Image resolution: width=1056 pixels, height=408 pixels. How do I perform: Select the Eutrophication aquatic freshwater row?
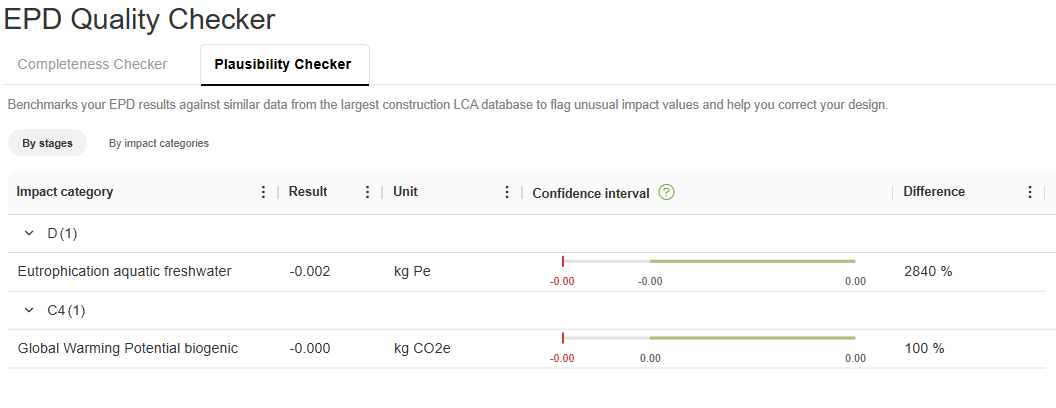(125, 271)
